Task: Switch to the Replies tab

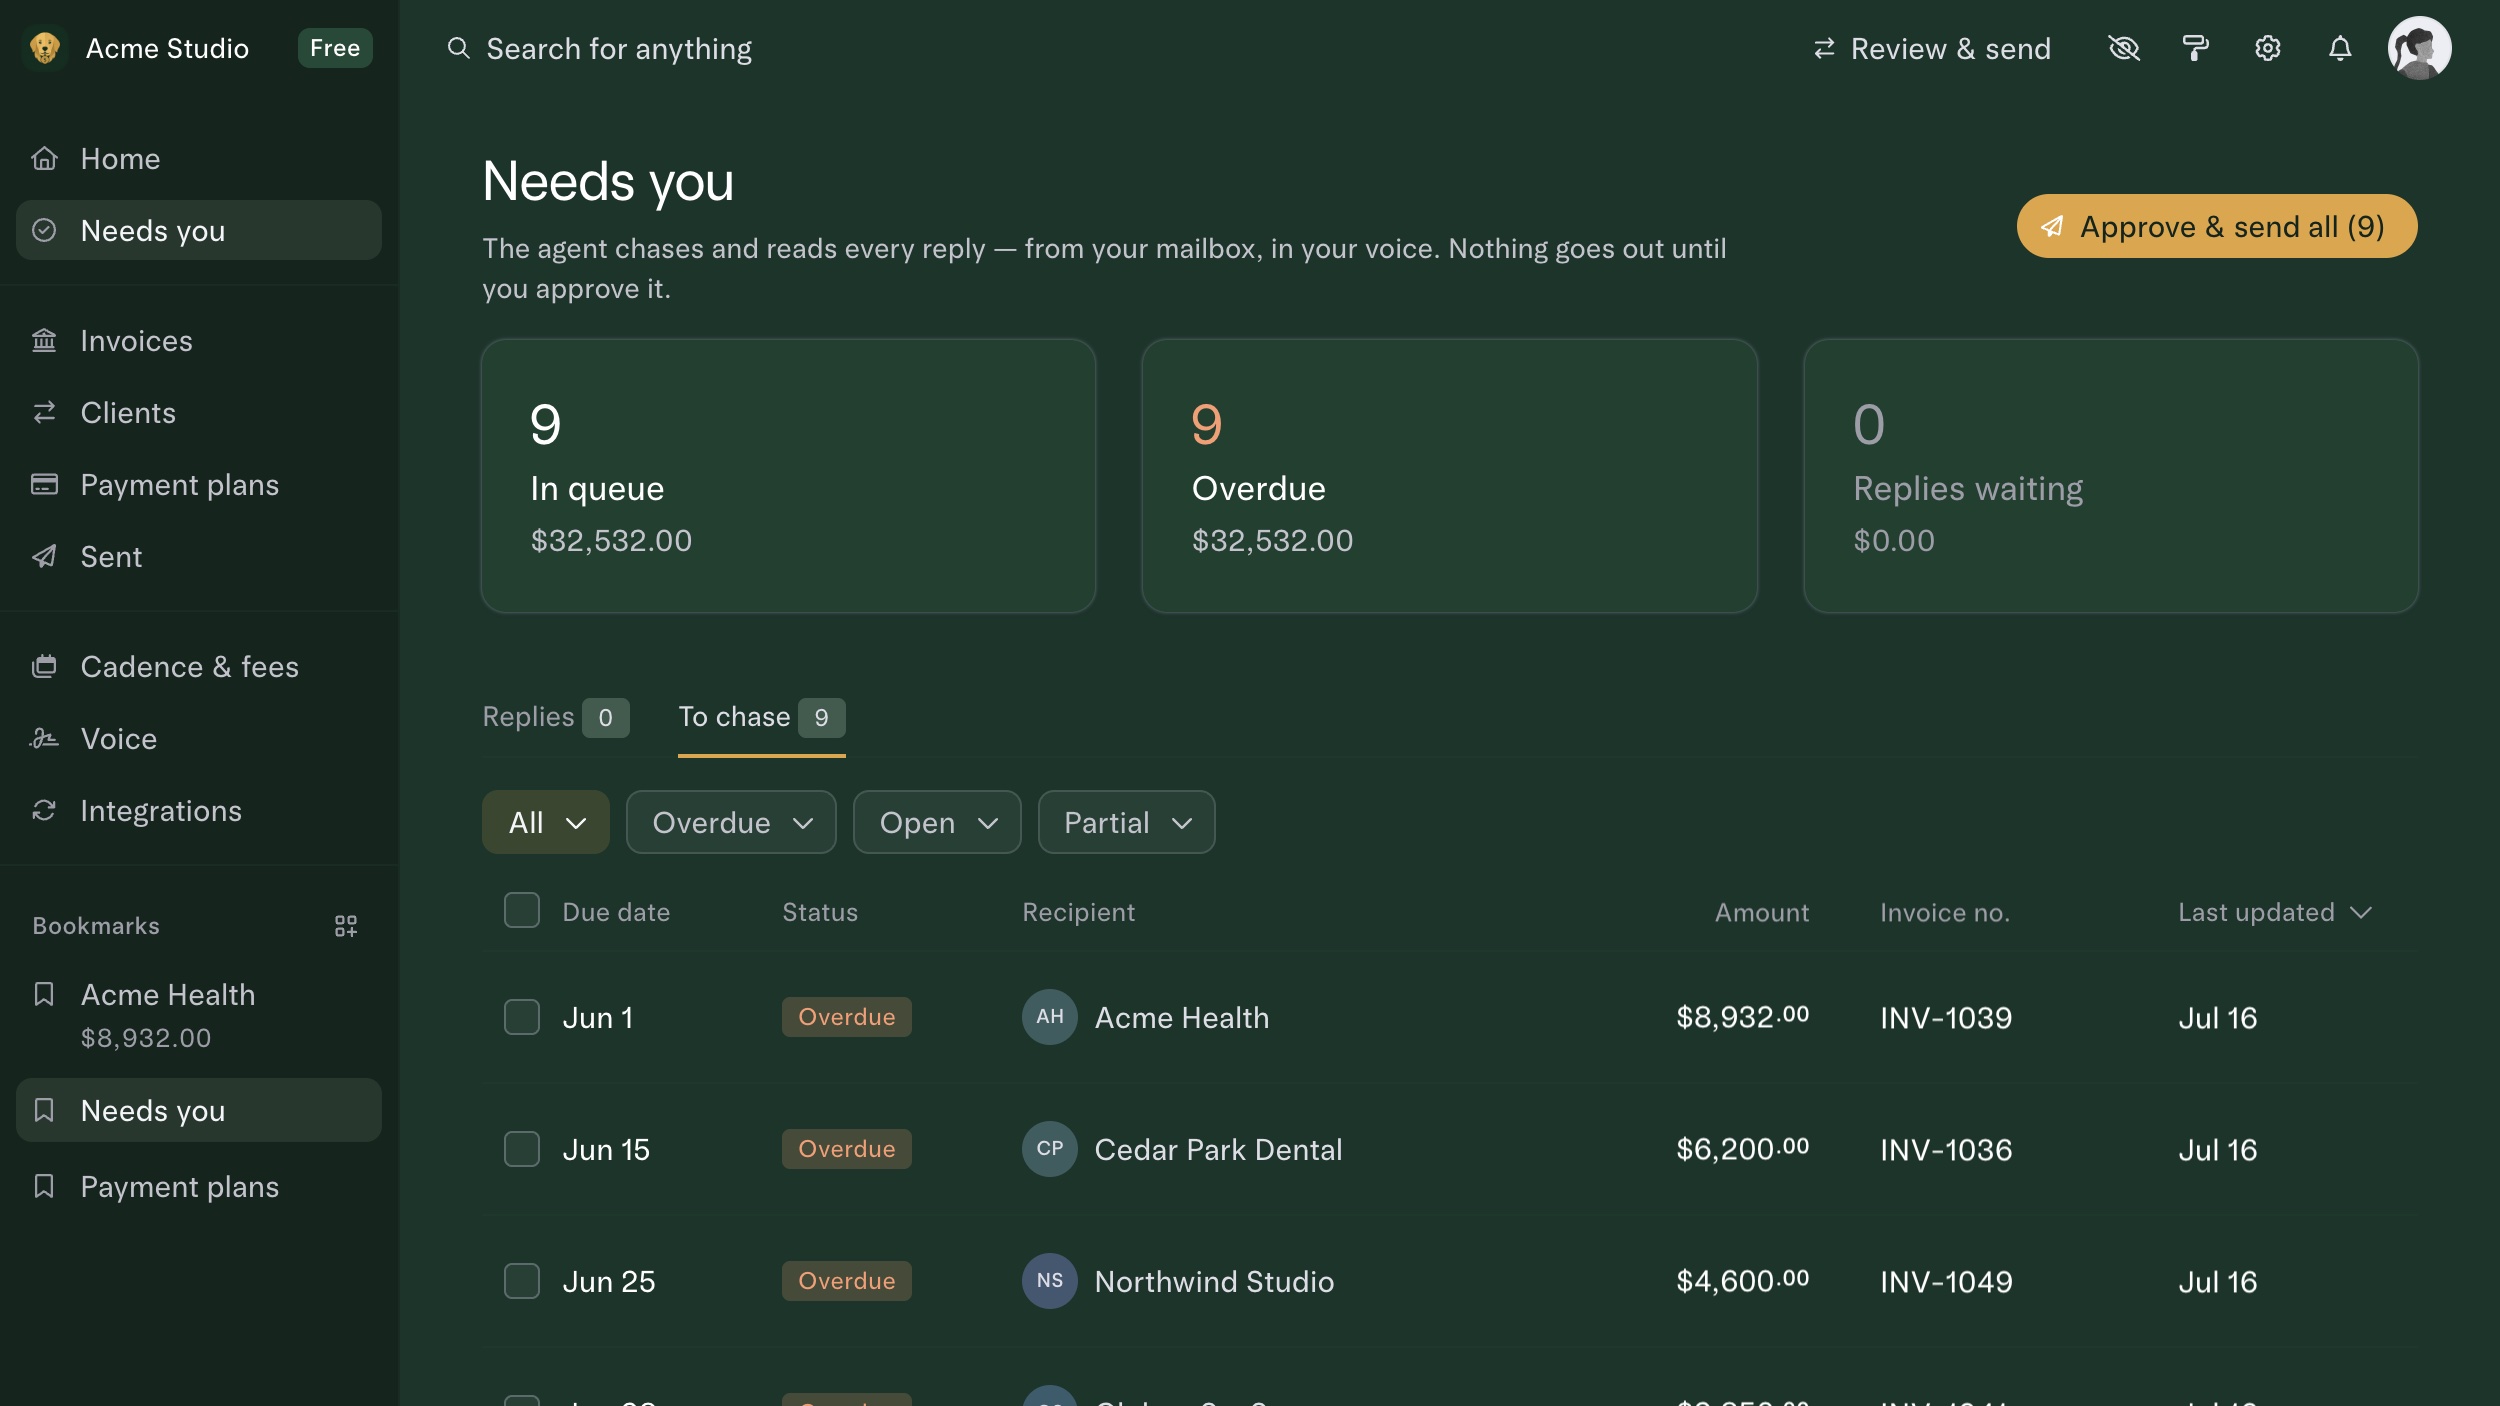Action: click(555, 717)
